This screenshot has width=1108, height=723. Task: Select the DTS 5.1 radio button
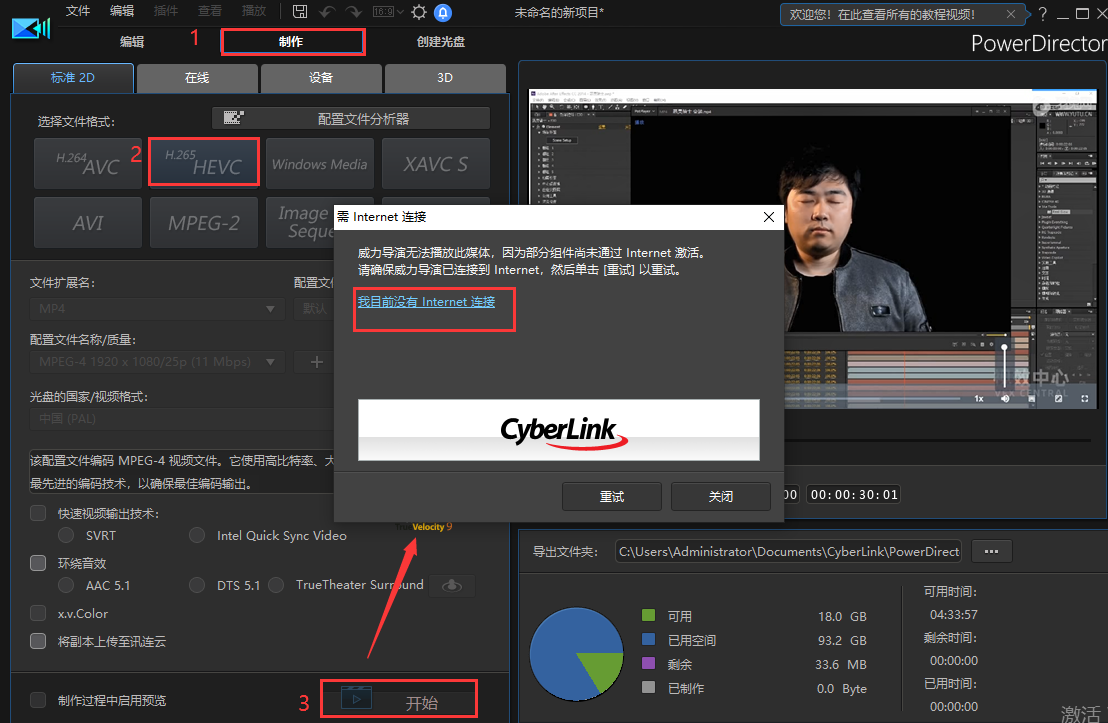(x=197, y=585)
